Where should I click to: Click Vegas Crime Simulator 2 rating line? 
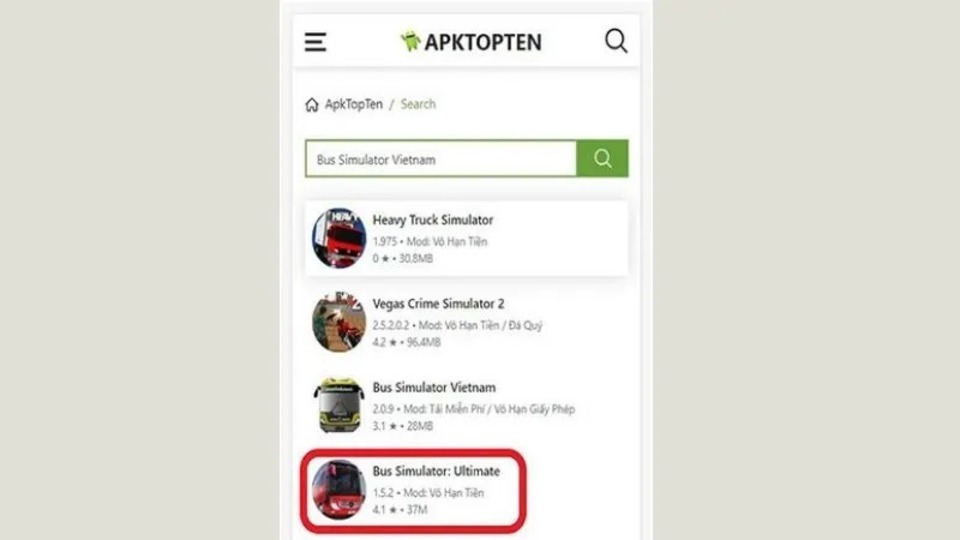pyautogui.click(x=407, y=342)
